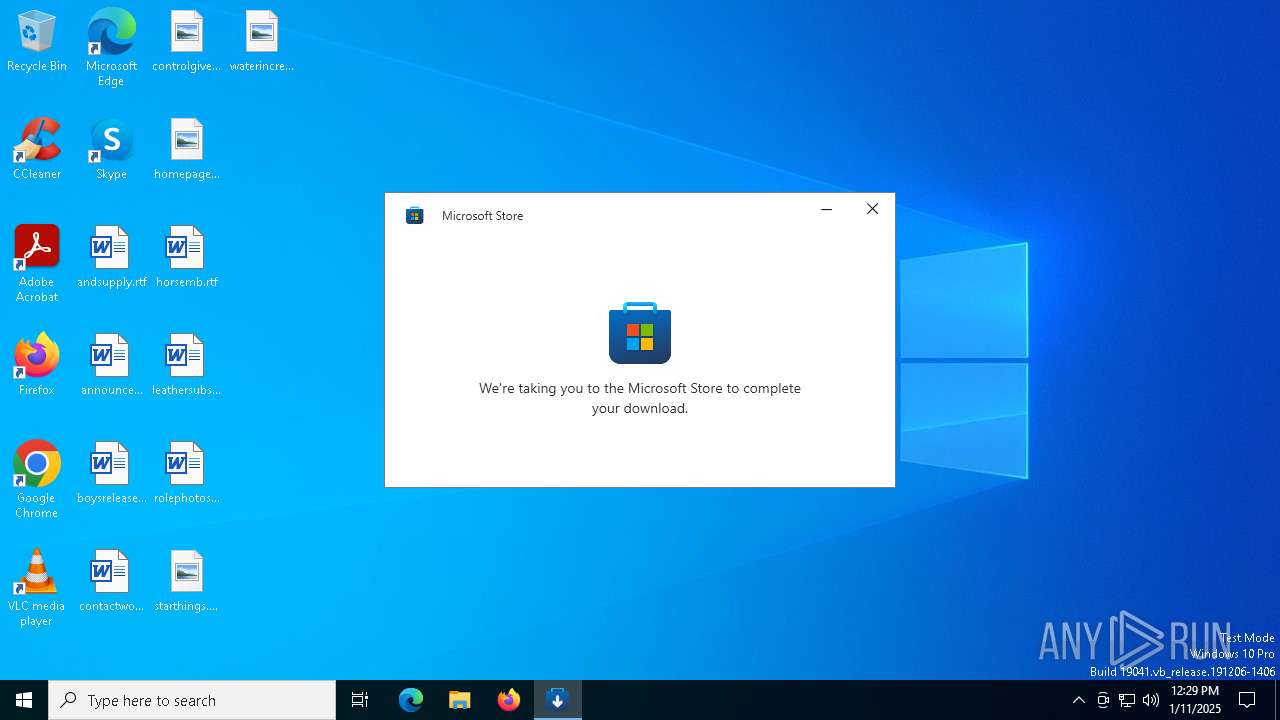Select the starthings image file on desktop
The image size is (1280, 720).
point(186,582)
